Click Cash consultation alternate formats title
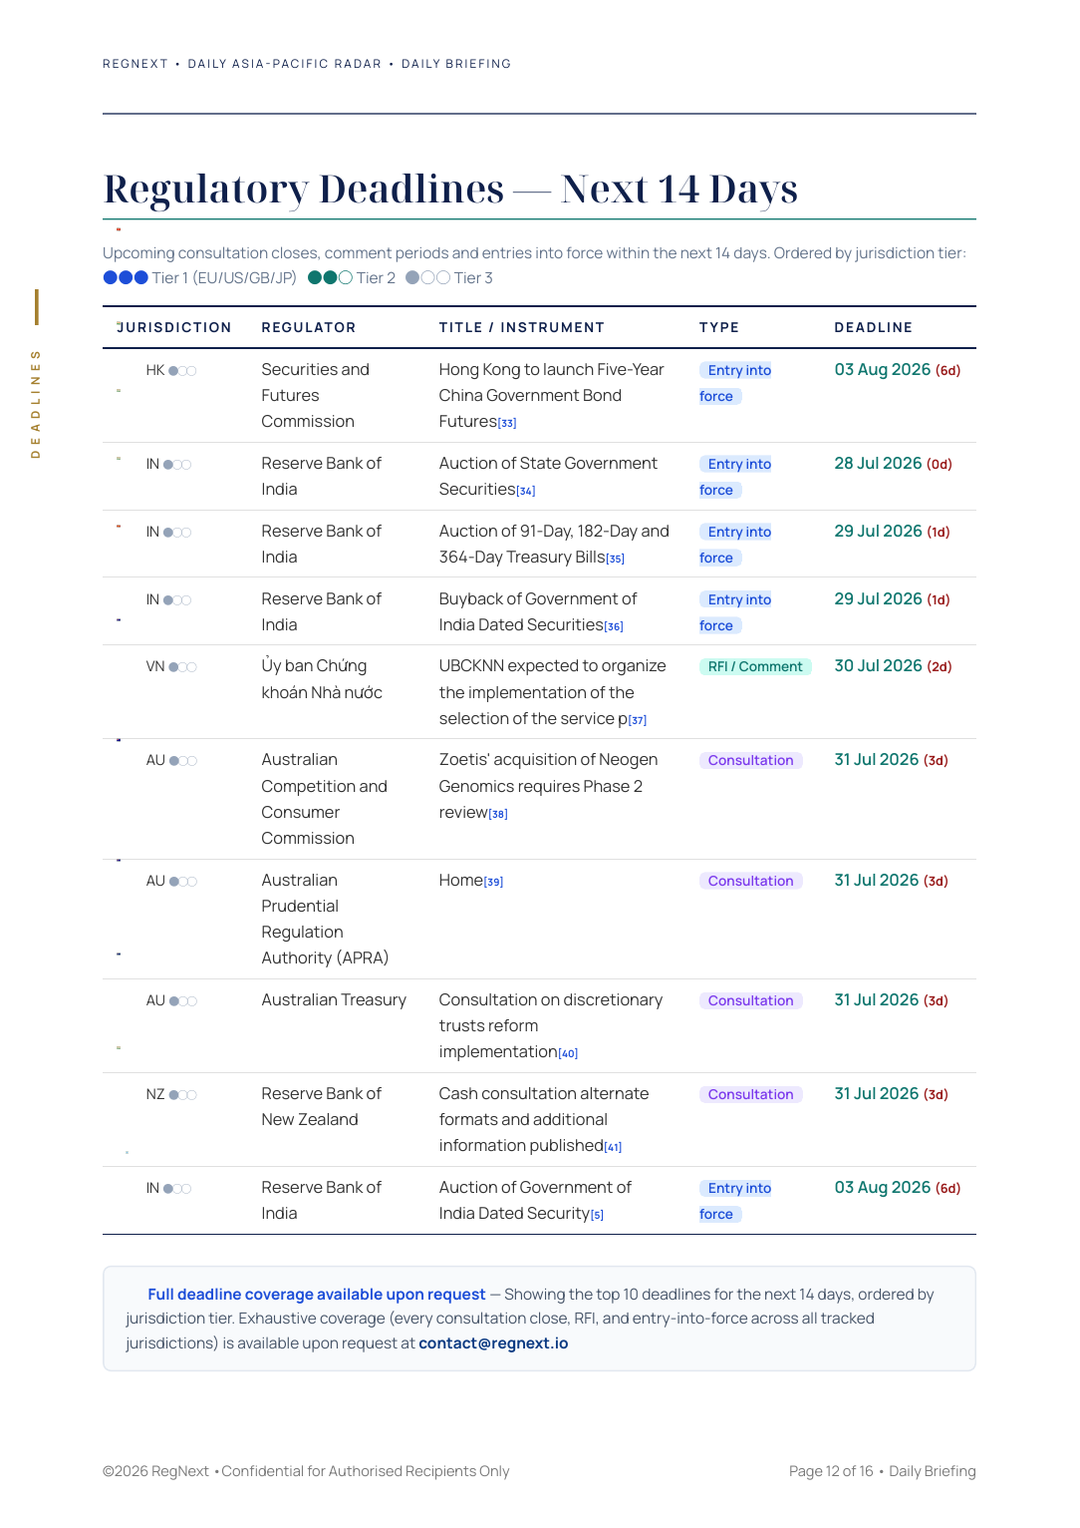 (x=544, y=1120)
